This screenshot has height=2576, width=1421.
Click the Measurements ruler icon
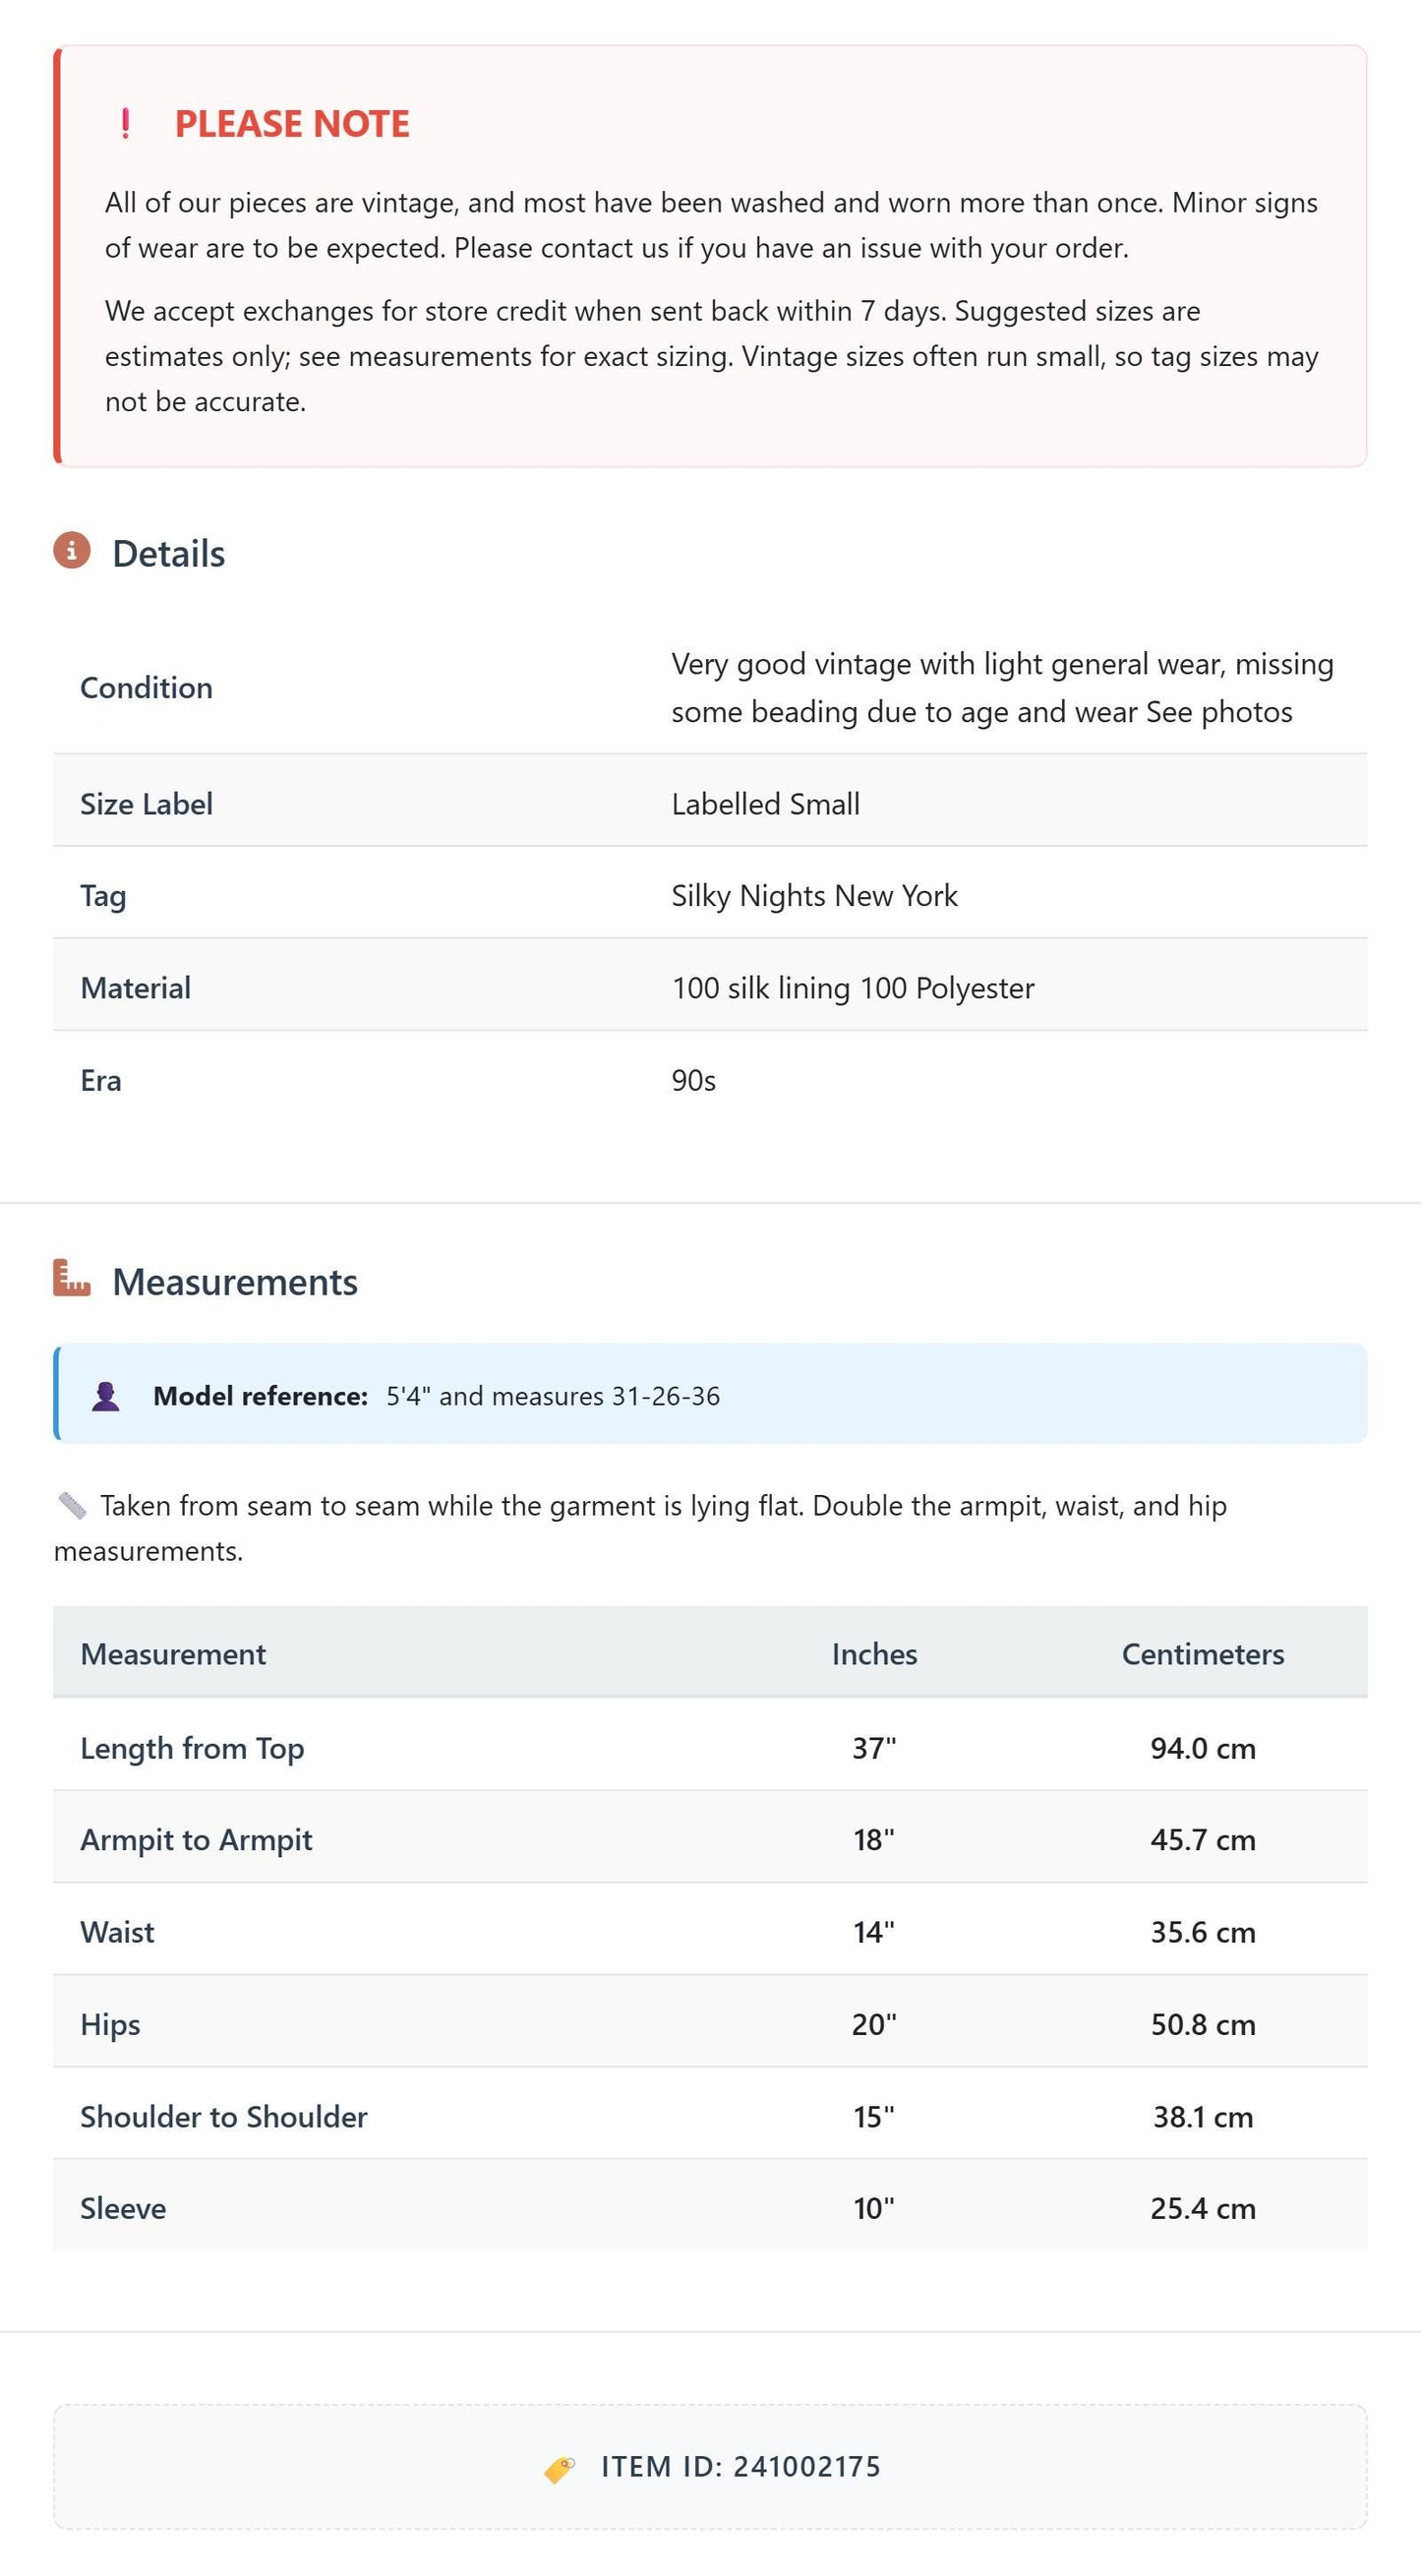tap(72, 1279)
